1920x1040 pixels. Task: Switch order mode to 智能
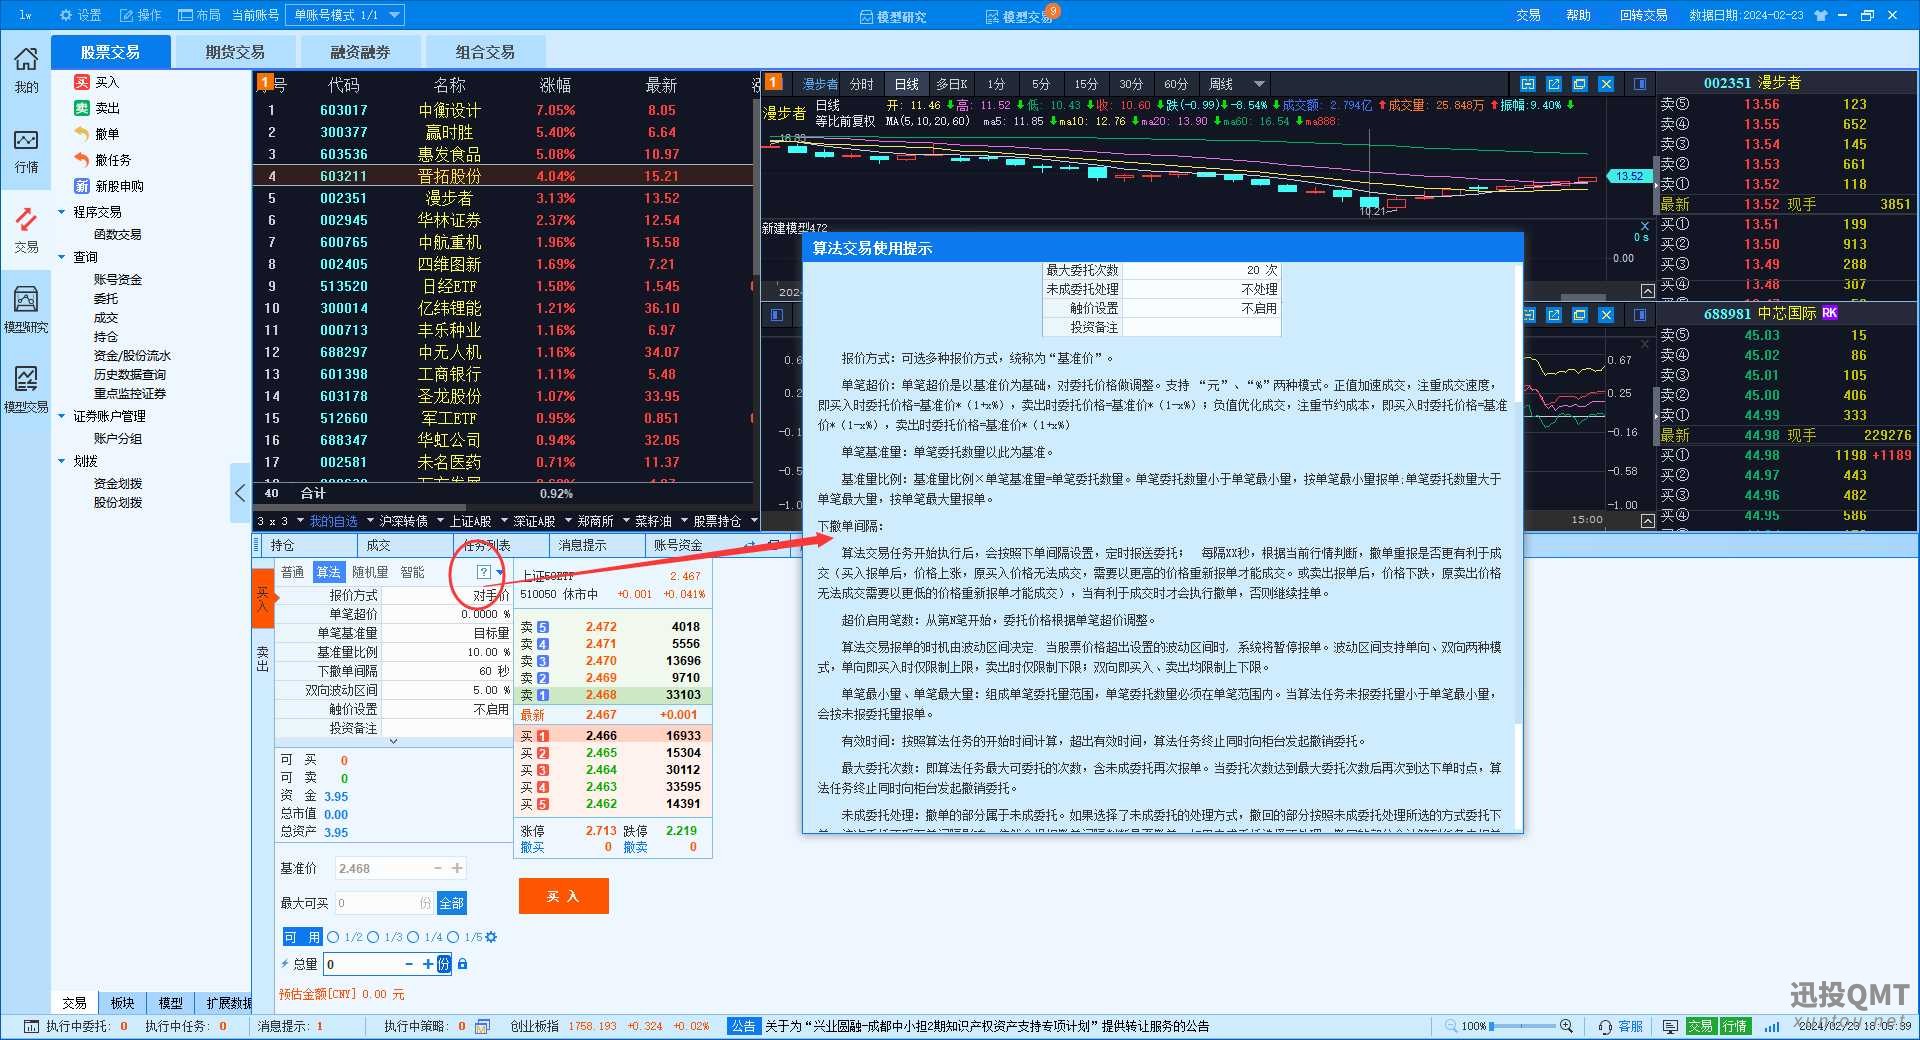coord(412,572)
